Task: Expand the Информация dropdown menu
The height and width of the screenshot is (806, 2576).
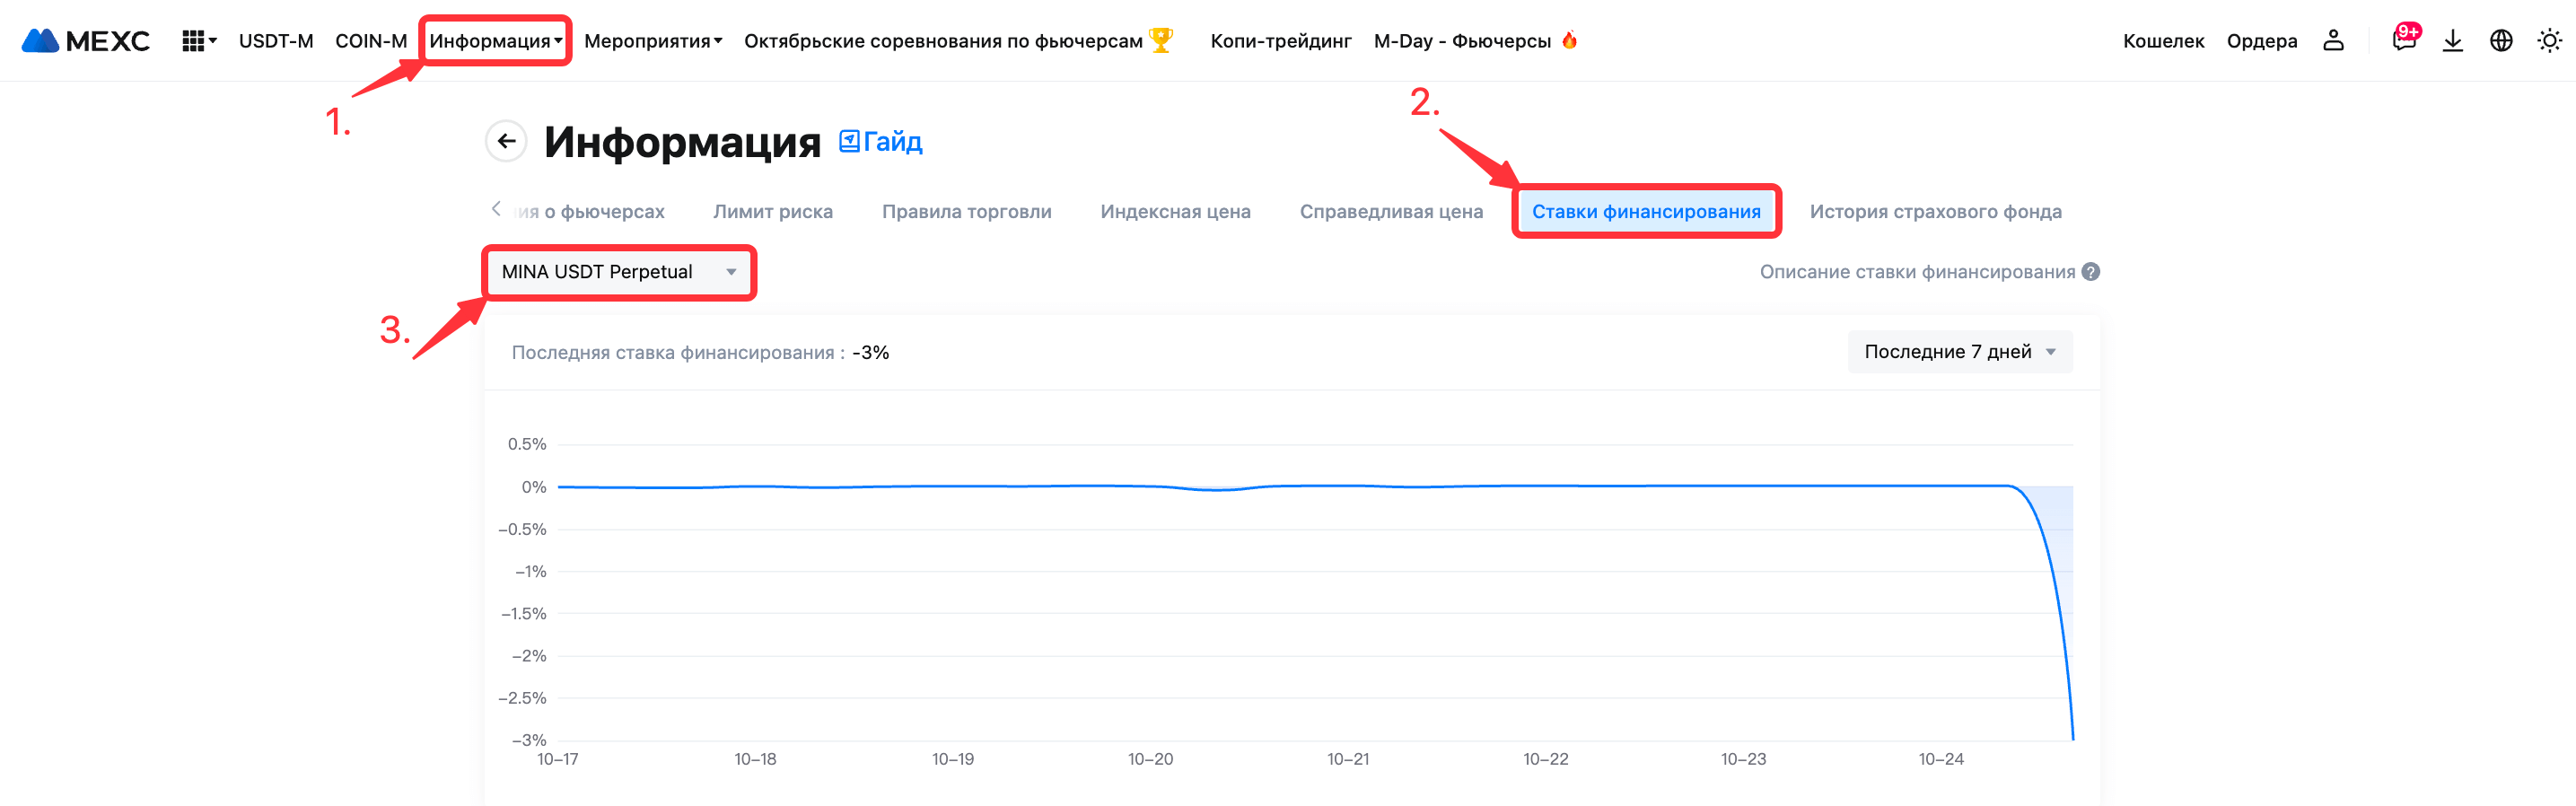Action: [x=495, y=41]
